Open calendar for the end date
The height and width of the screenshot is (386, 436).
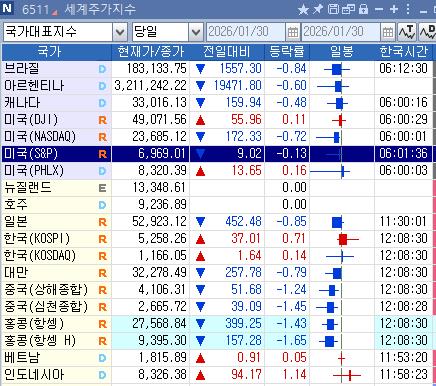coord(388,32)
